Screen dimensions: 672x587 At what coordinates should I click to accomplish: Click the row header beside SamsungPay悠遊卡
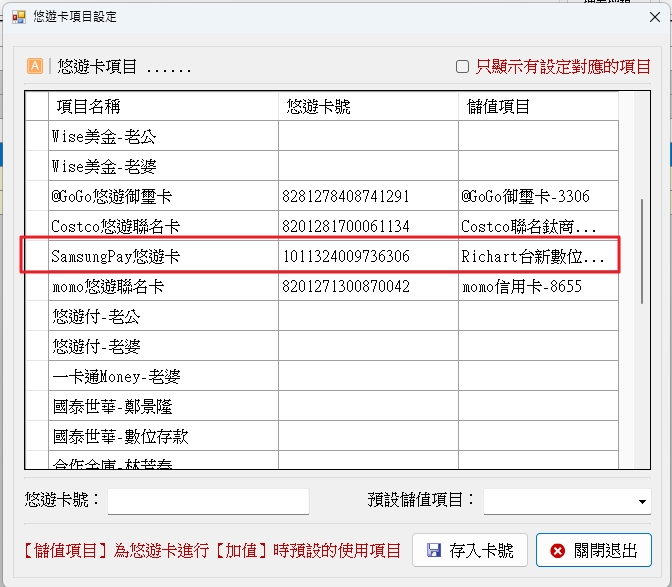click(37, 256)
